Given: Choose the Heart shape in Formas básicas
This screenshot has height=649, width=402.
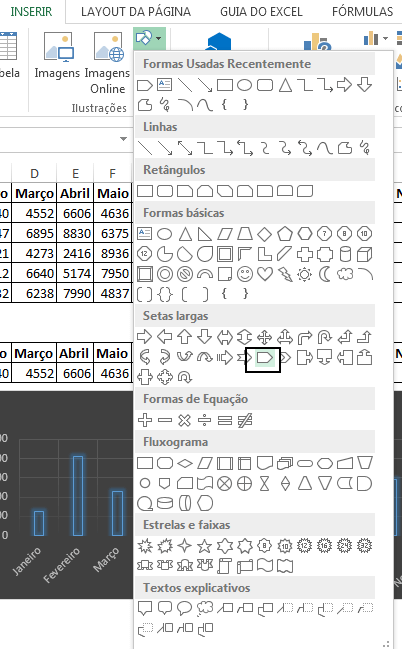Looking at the screenshot, I should tap(265, 274).
